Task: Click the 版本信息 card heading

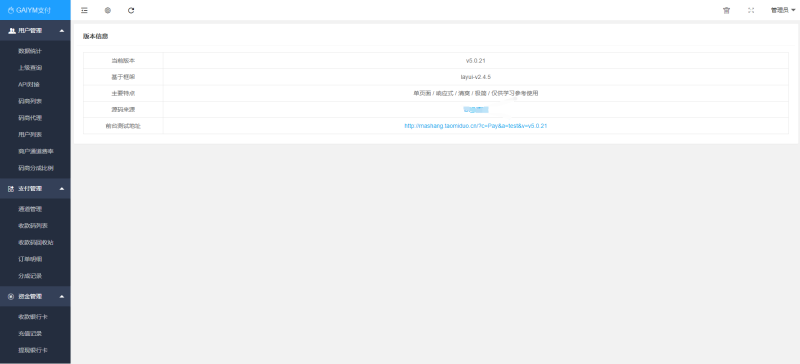Action: tap(95, 36)
